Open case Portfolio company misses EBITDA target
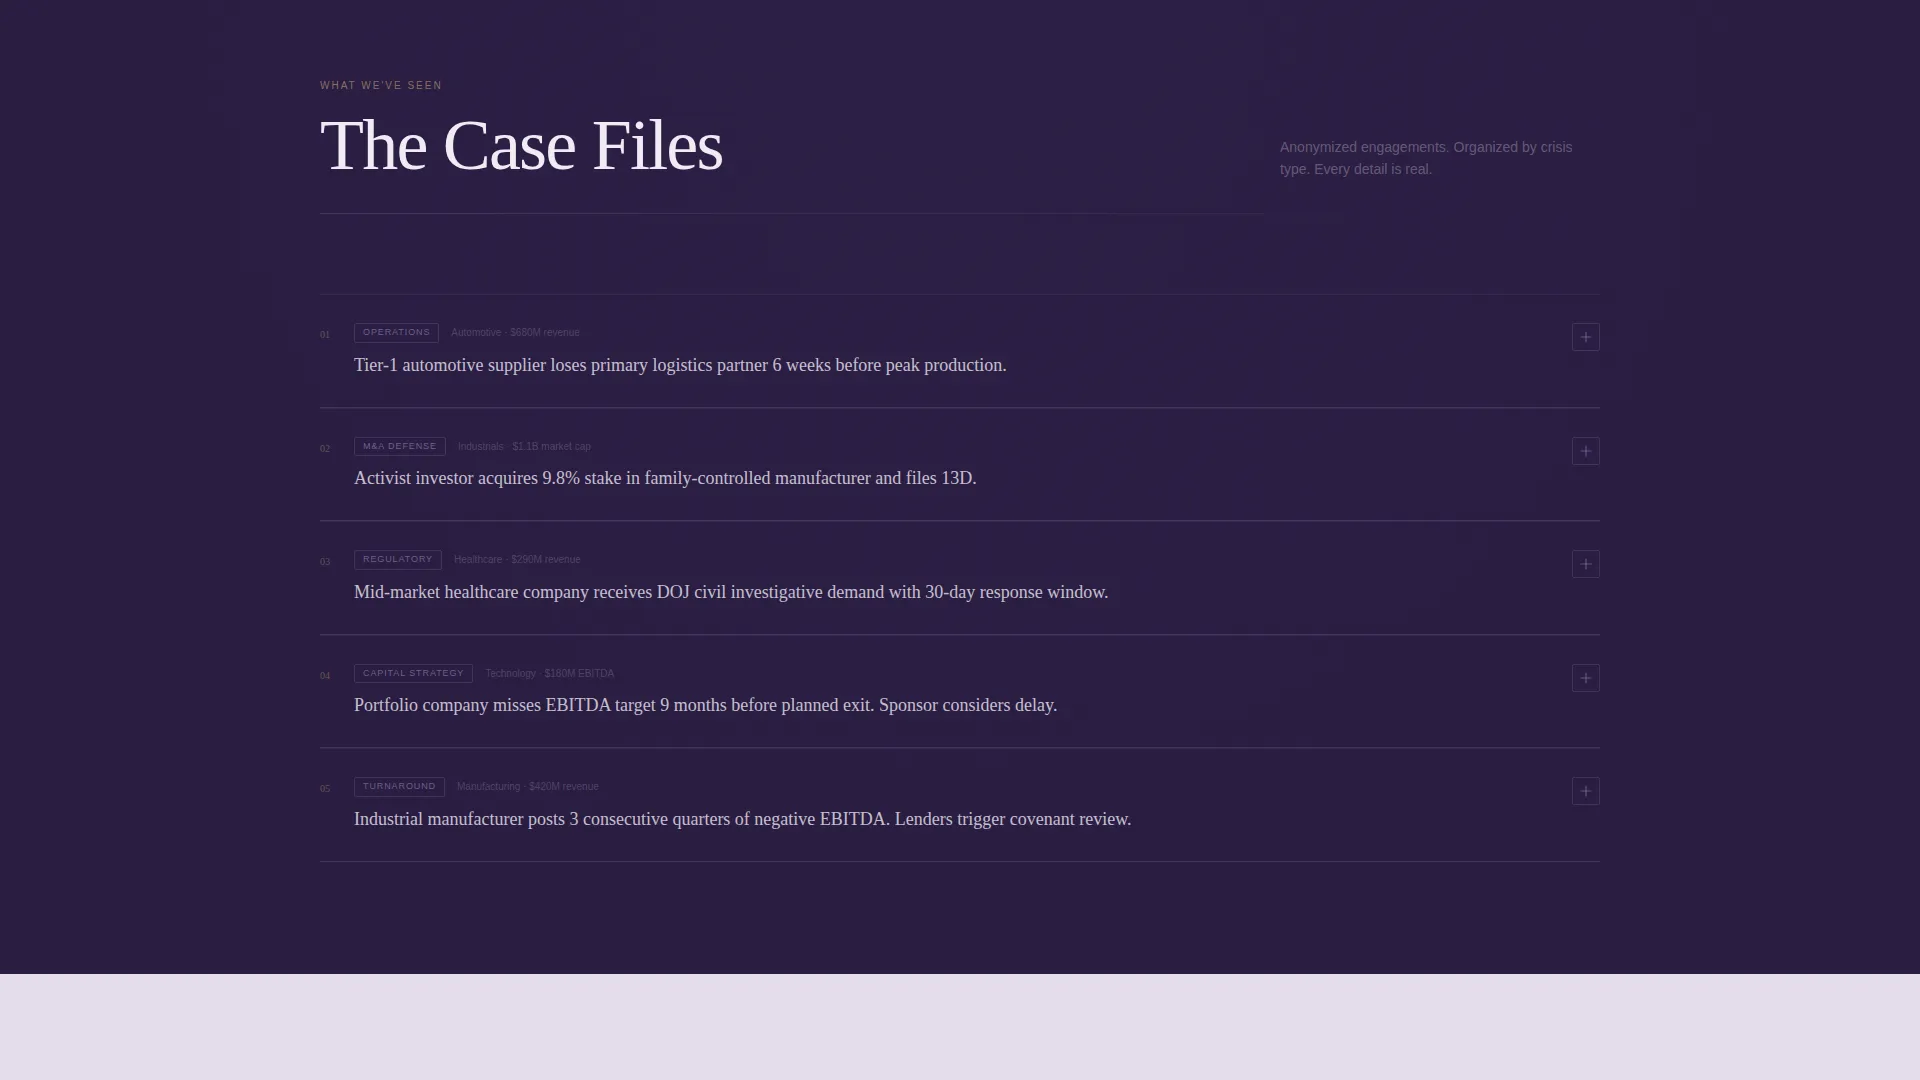 point(705,705)
